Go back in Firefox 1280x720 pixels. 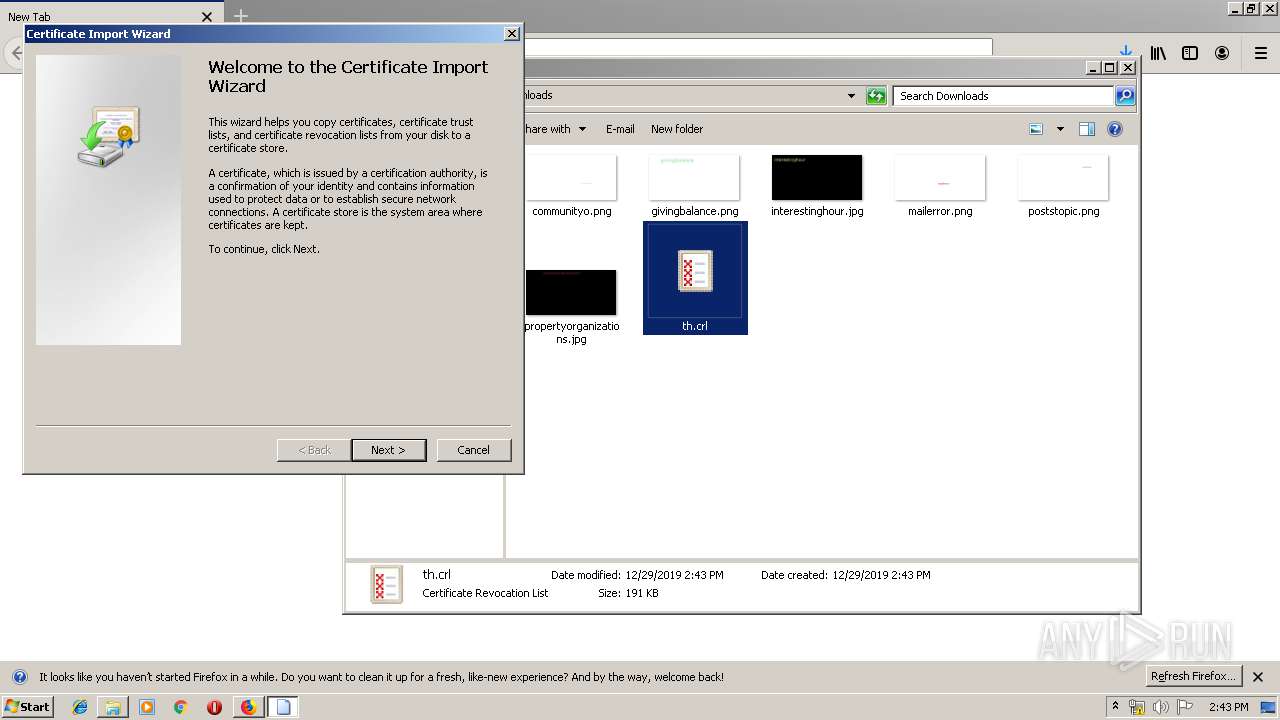[x=16, y=53]
